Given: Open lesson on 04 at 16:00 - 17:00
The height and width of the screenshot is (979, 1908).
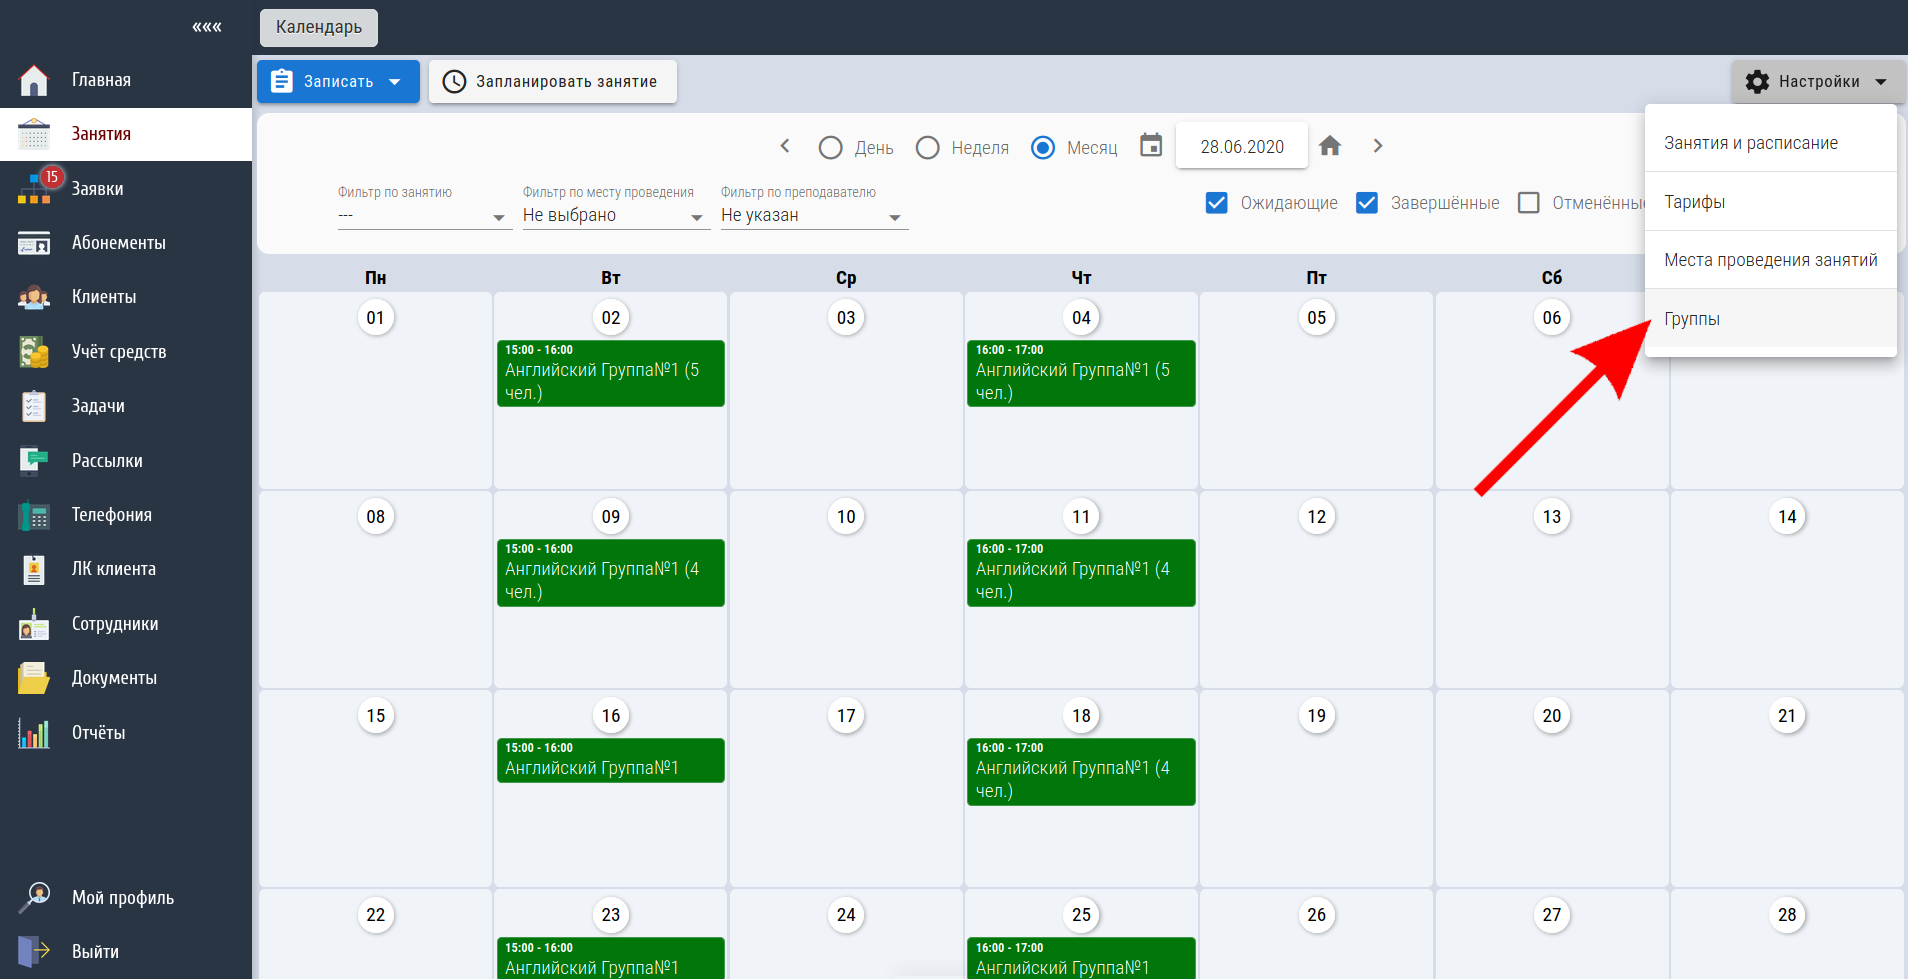Looking at the screenshot, I should pos(1081,373).
